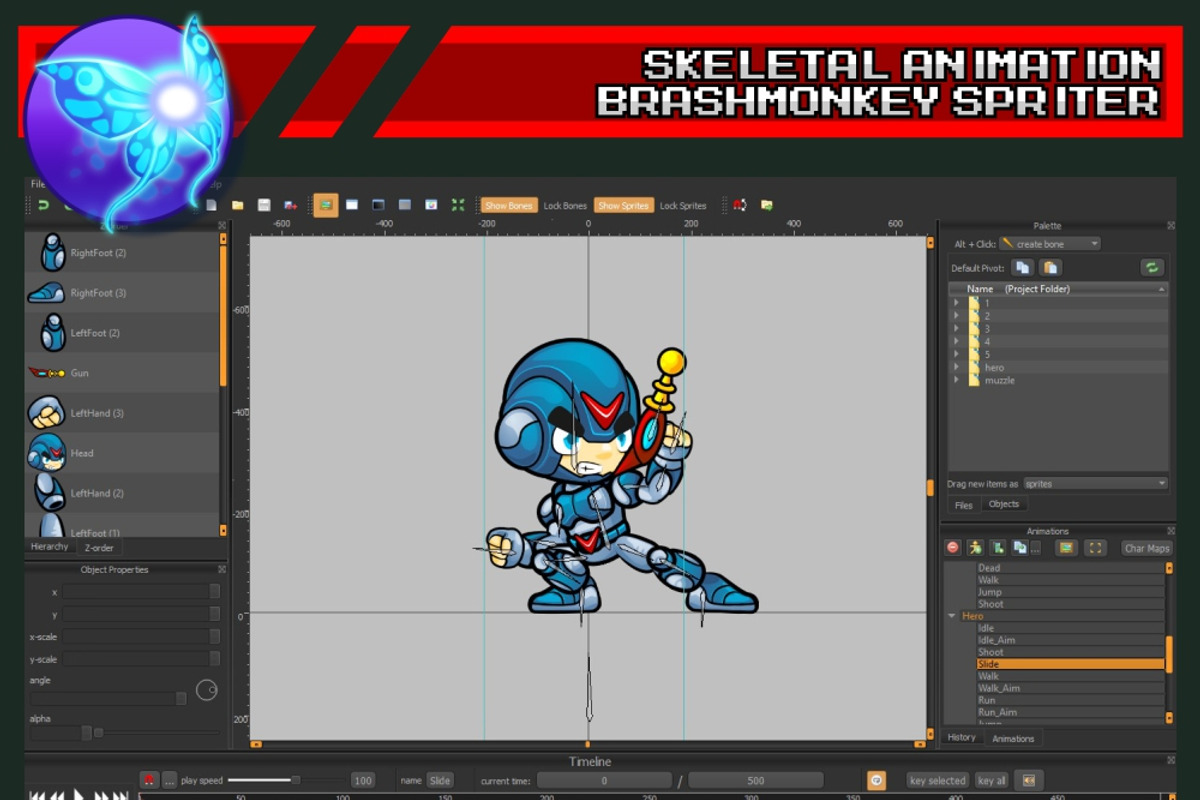The image size is (1200, 800).
Task: Click the red delete animation icon
Action: pos(953,548)
